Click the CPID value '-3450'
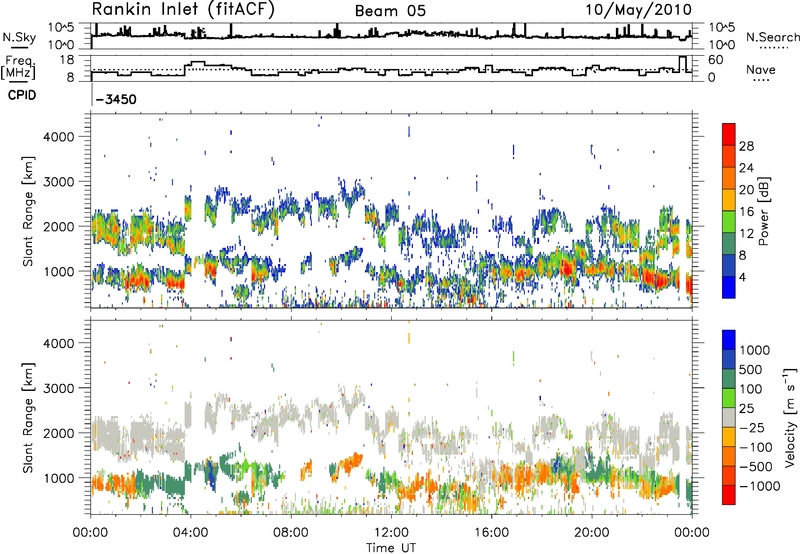Viewport: 800px width, 554px height. click(x=116, y=99)
